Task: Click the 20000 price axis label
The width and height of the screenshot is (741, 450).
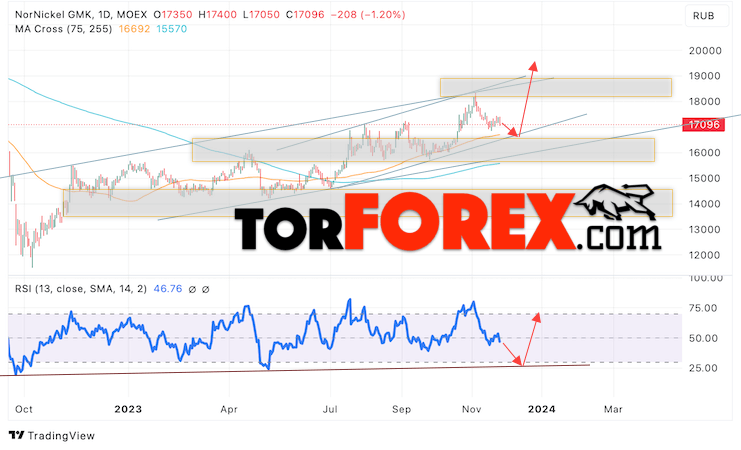Action: 705,51
